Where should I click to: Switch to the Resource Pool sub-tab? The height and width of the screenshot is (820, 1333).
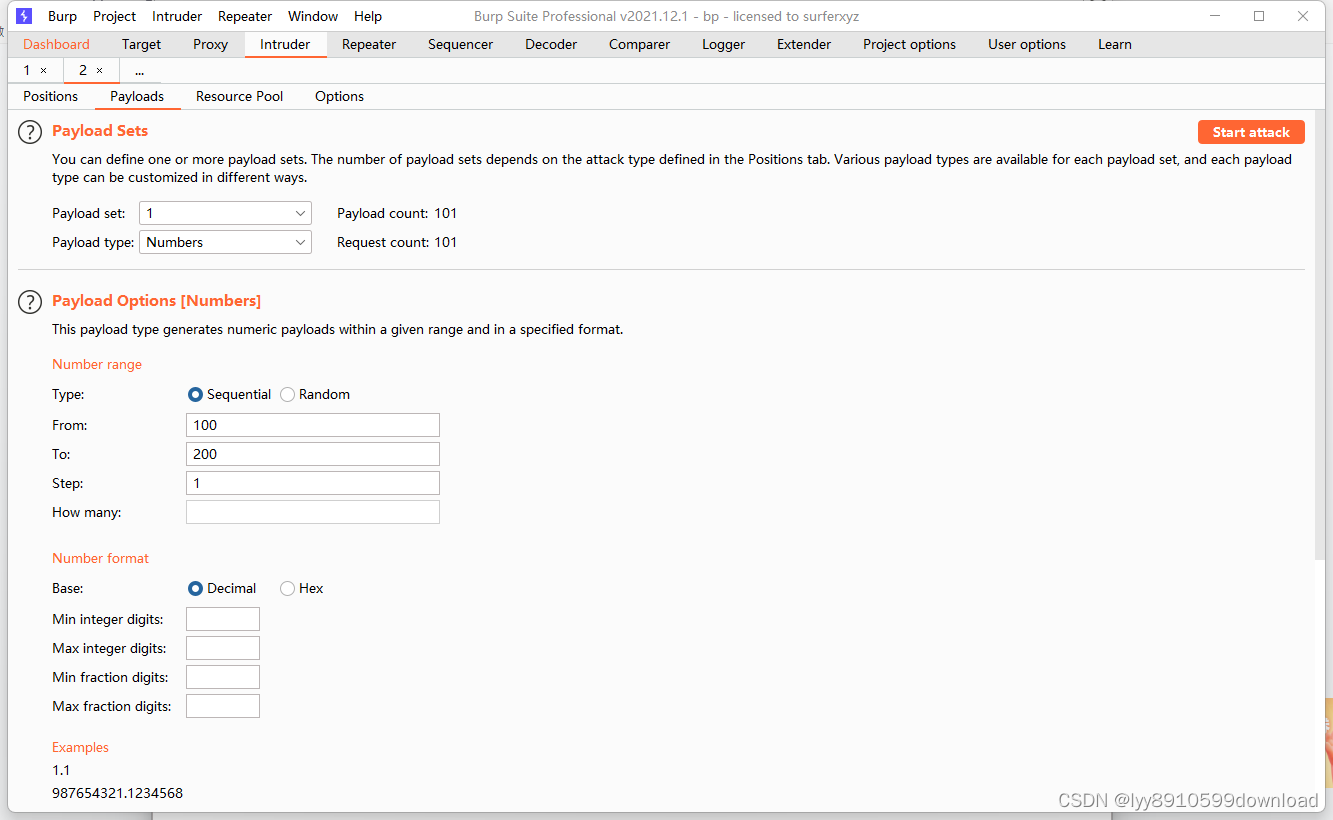click(240, 96)
